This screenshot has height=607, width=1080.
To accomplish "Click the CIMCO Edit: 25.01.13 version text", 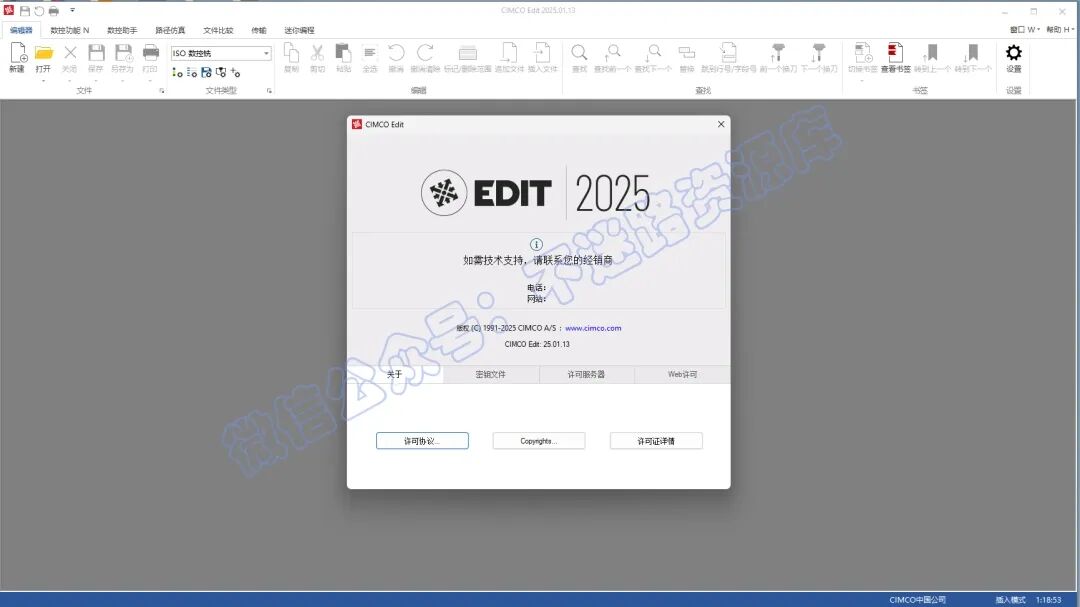I will coord(537,344).
